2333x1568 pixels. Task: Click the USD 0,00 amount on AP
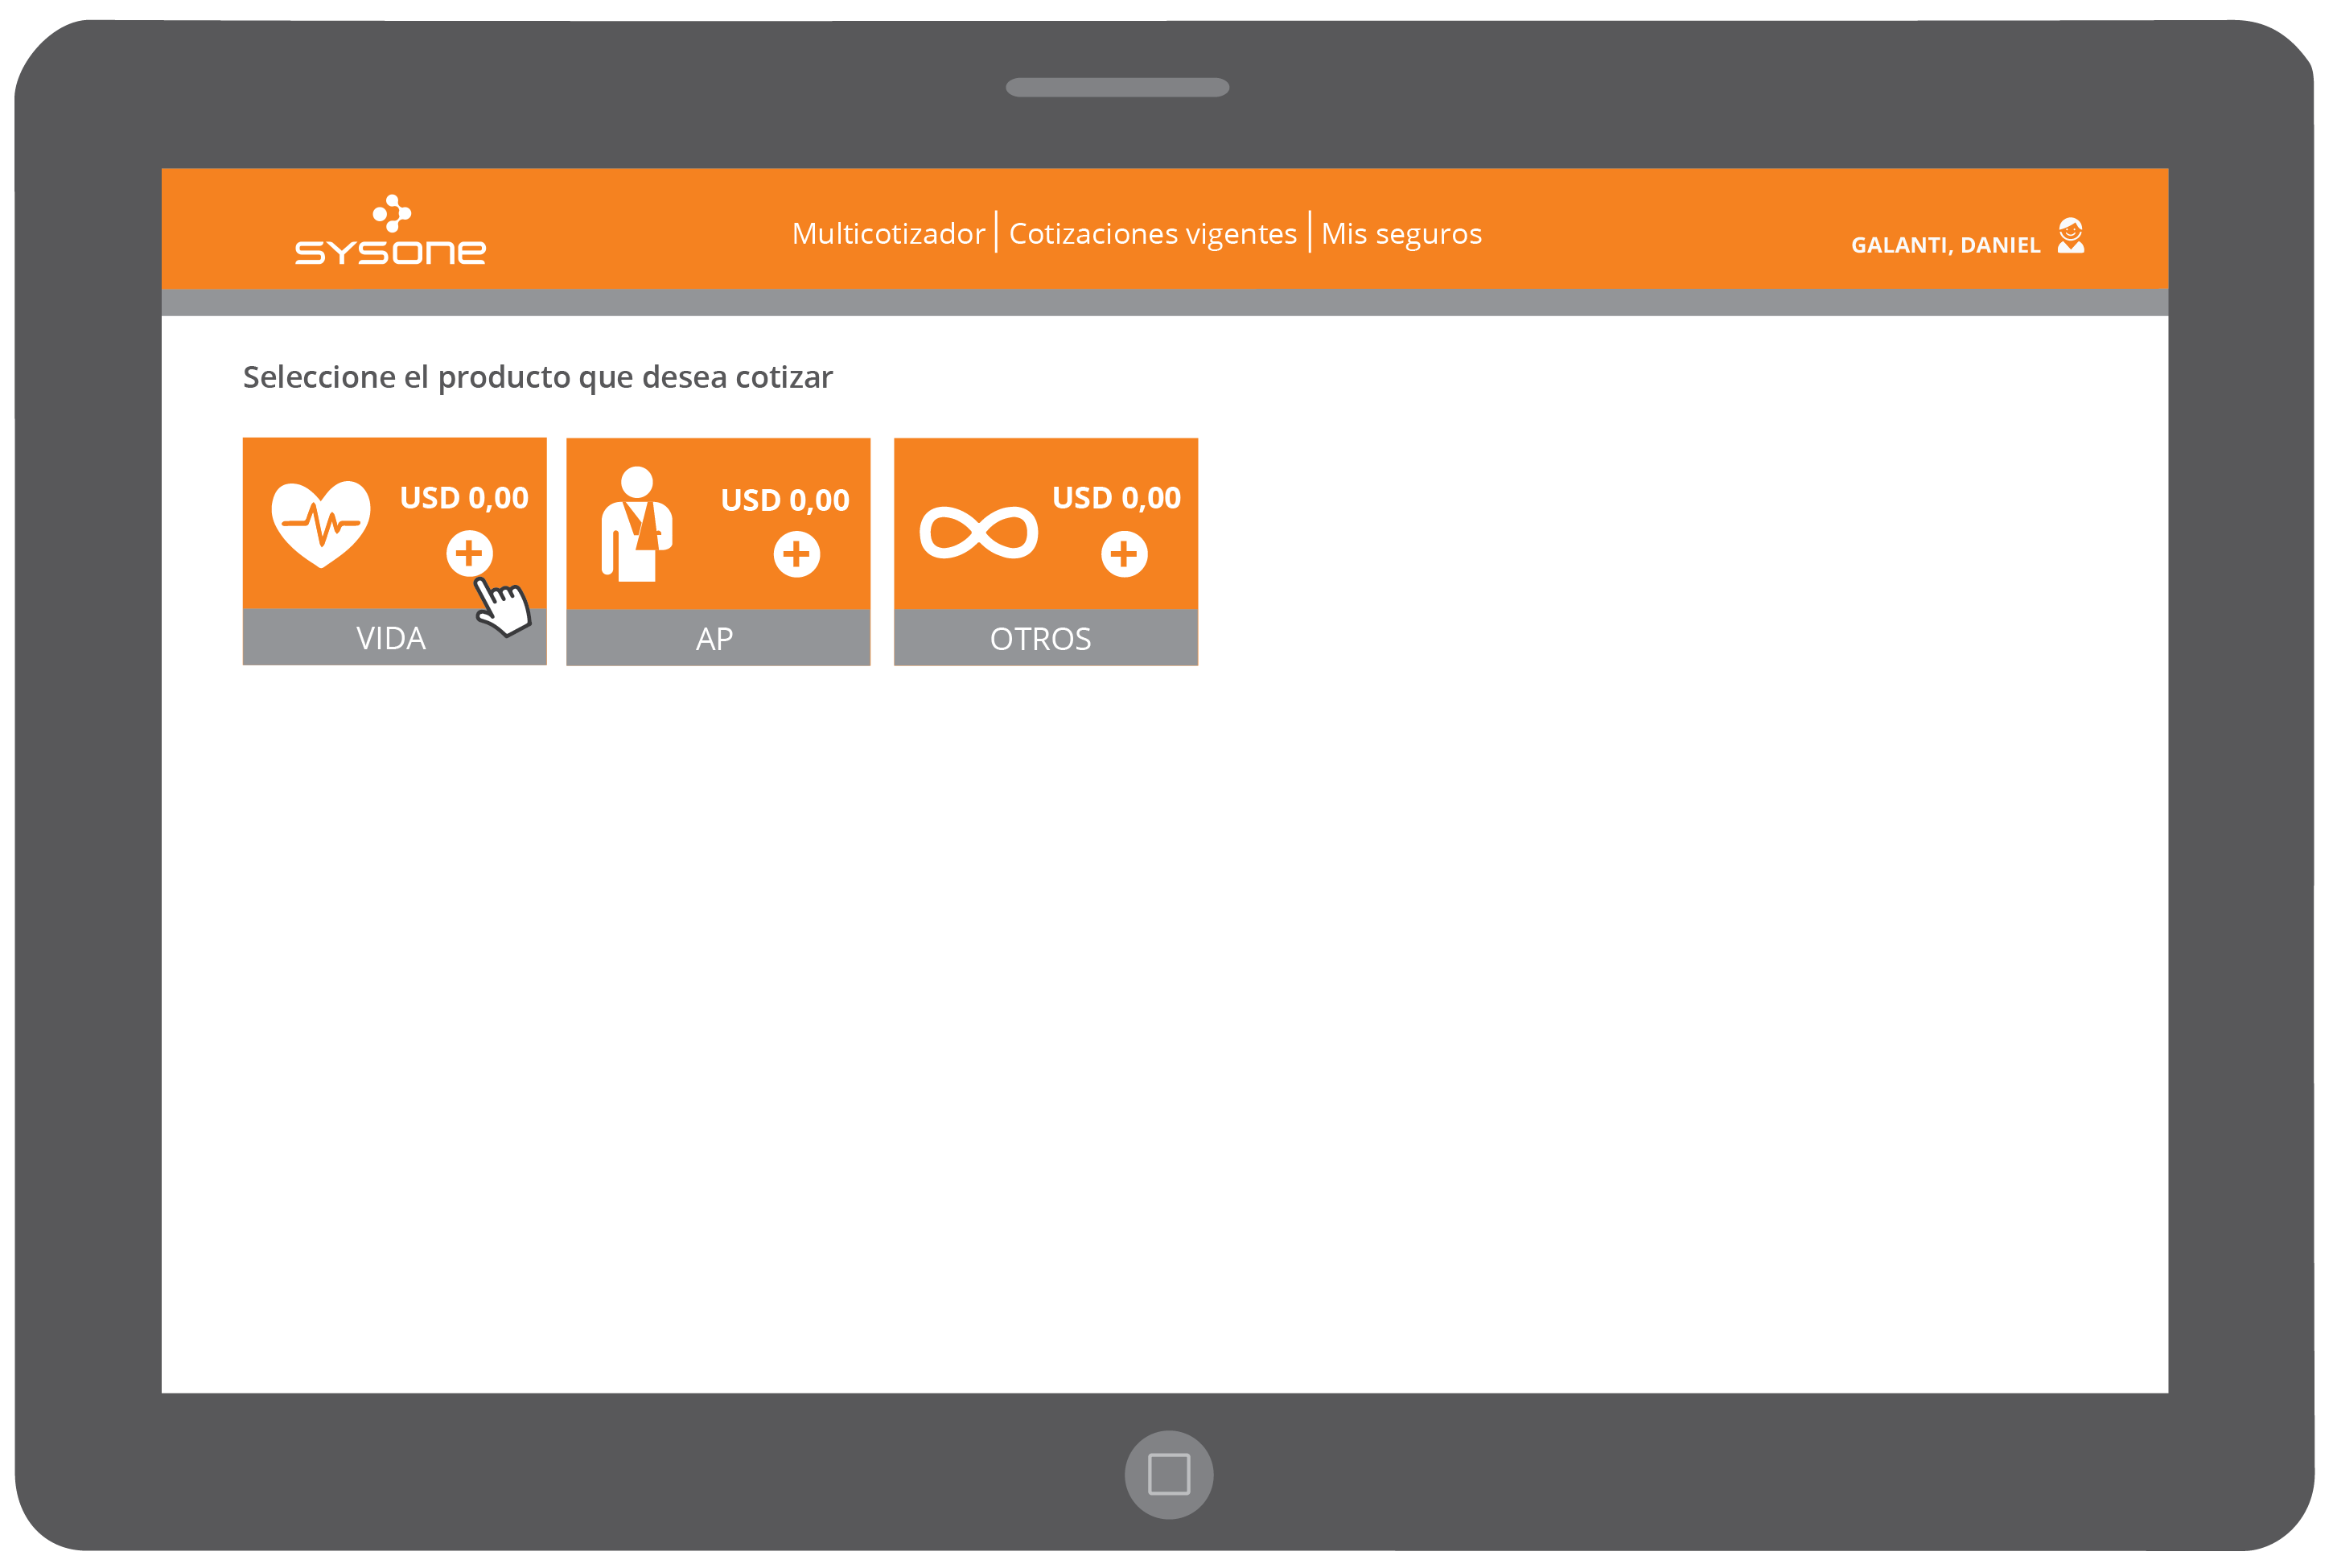click(x=785, y=500)
